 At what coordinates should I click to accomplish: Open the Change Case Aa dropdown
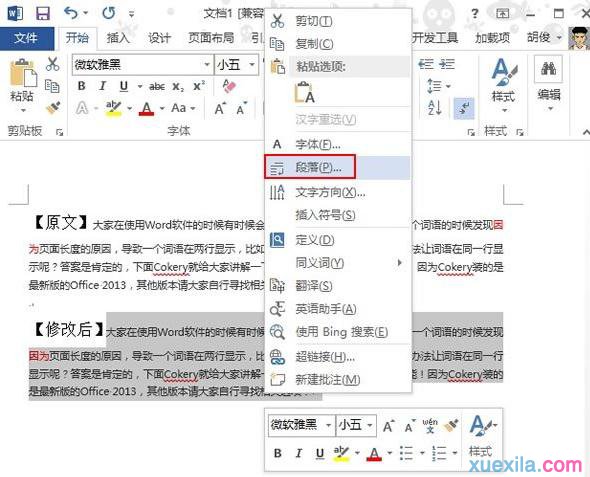coord(183,108)
